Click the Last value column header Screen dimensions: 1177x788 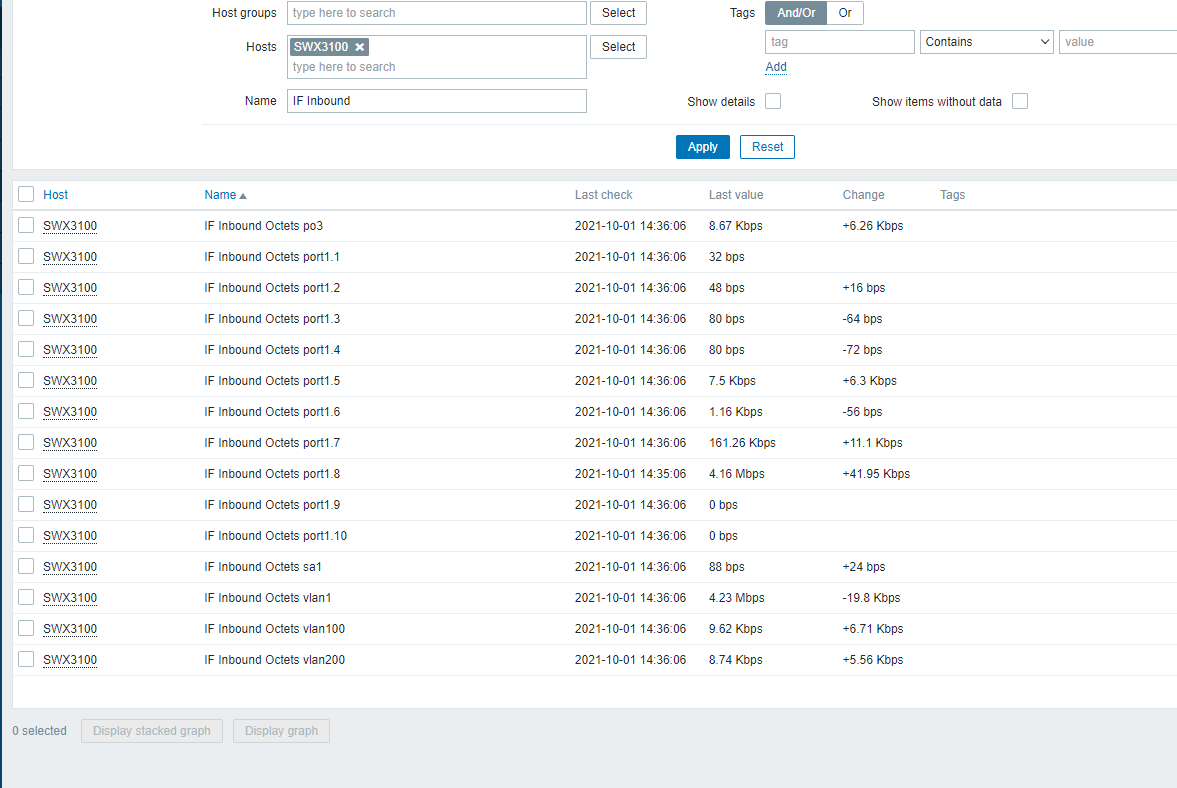click(x=736, y=194)
